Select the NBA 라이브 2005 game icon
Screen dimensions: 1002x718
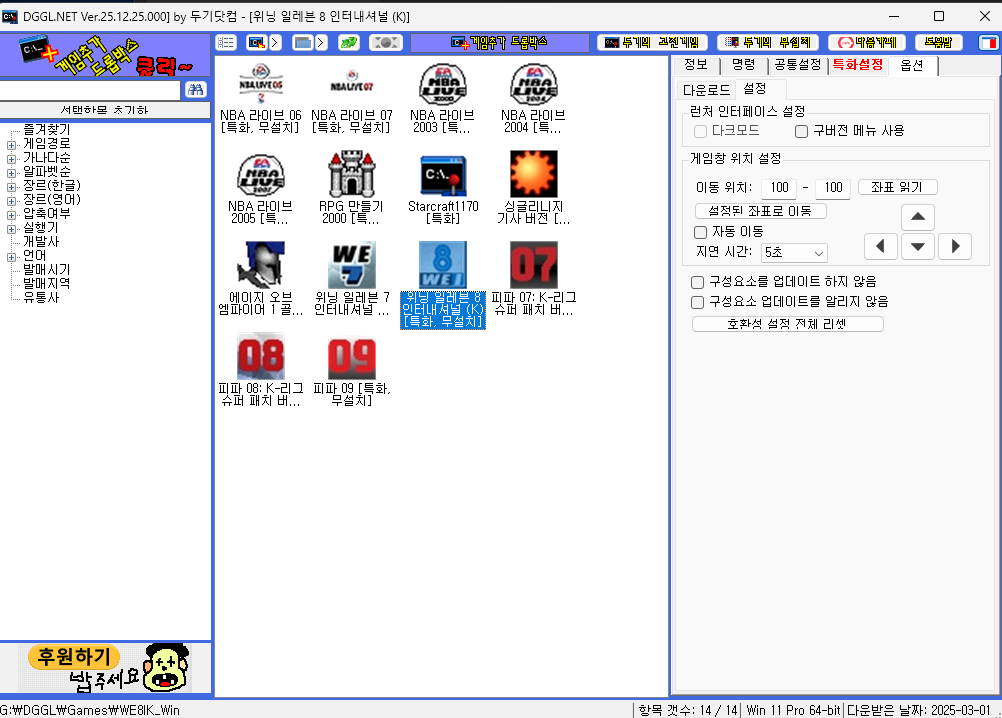pyautogui.click(x=261, y=174)
